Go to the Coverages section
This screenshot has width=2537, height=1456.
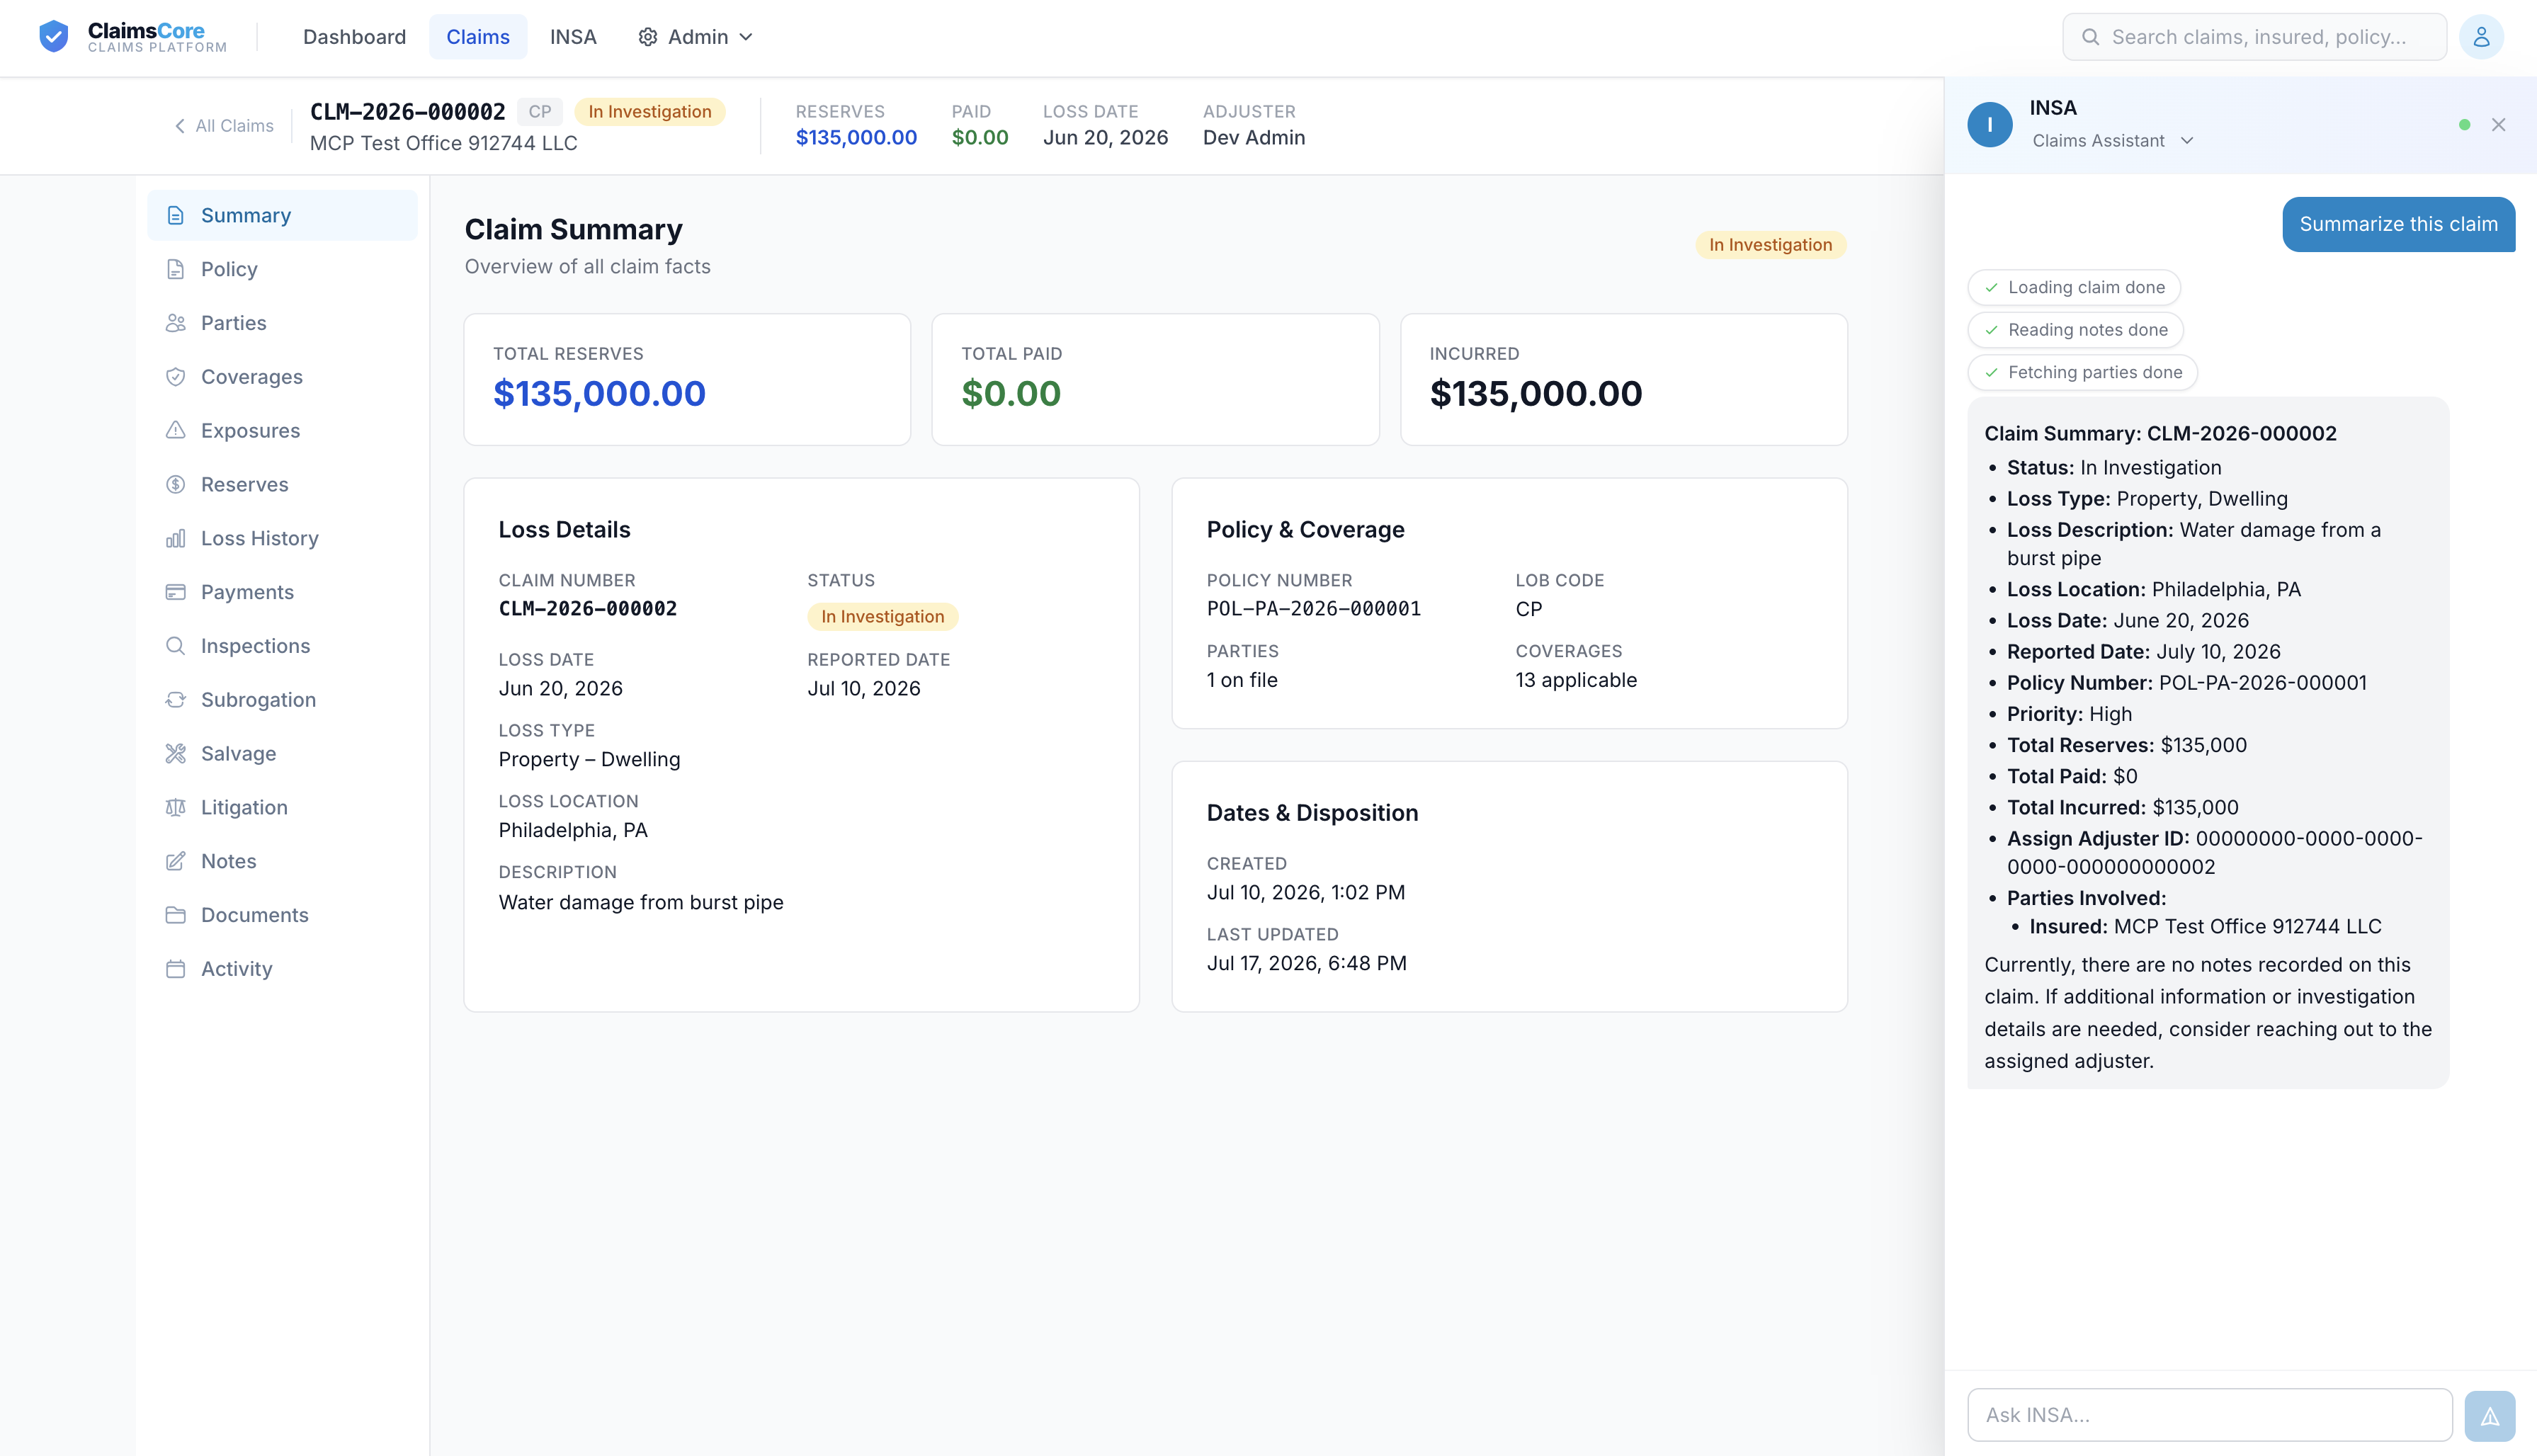click(282, 377)
